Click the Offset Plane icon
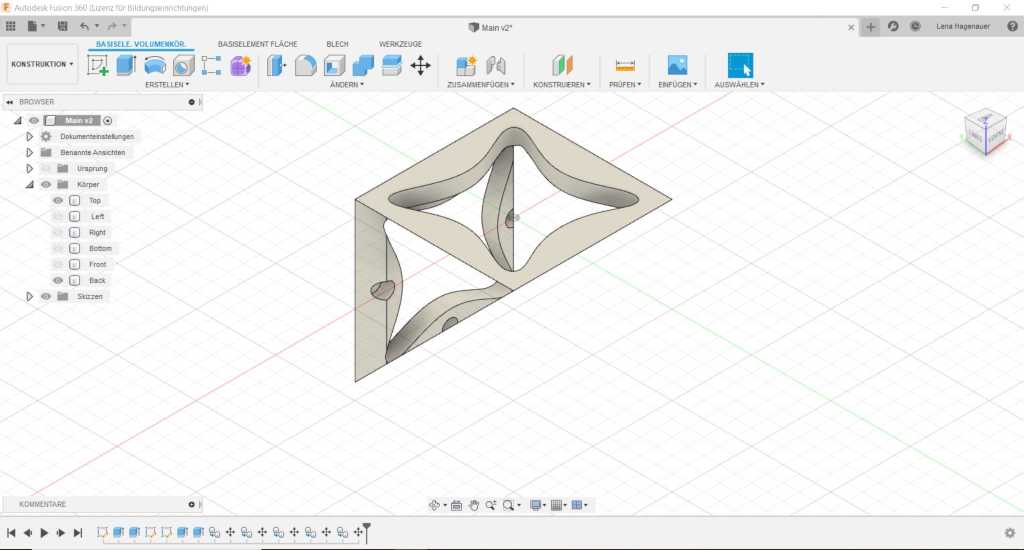Screen dimensions: 1024x550 pos(562,65)
